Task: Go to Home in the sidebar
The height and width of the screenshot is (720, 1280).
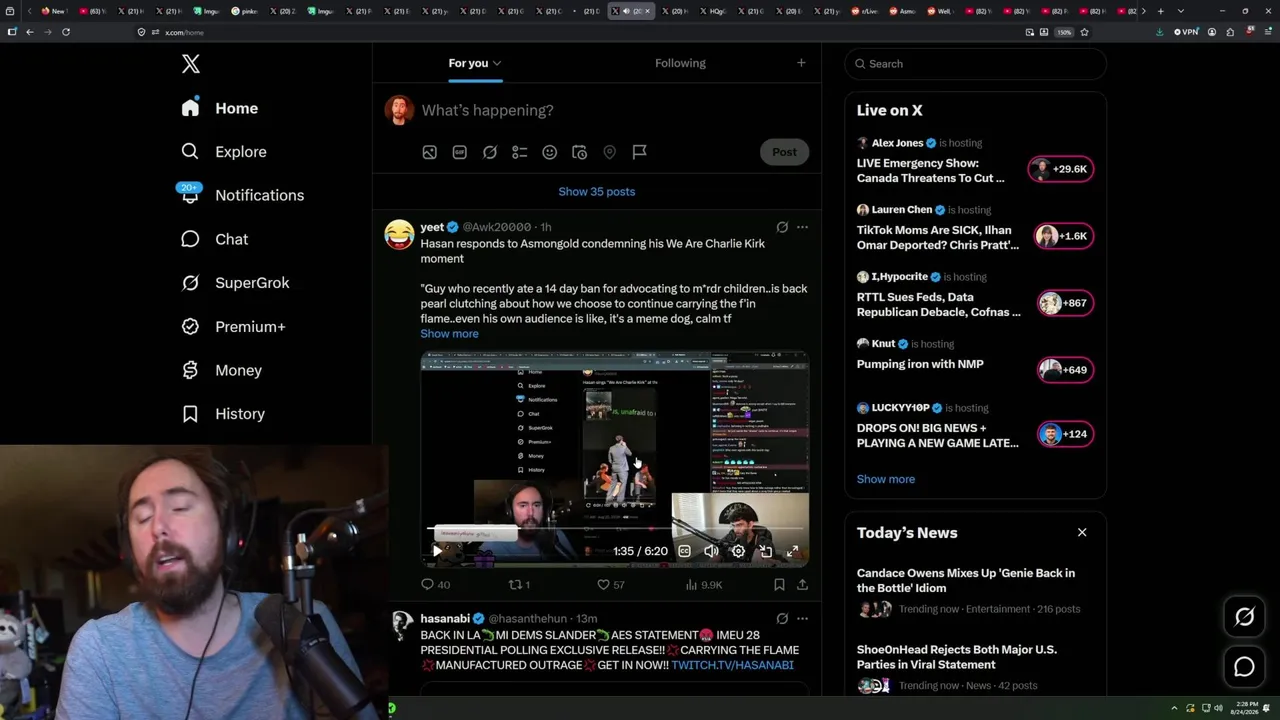Action: pyautogui.click(x=220, y=108)
